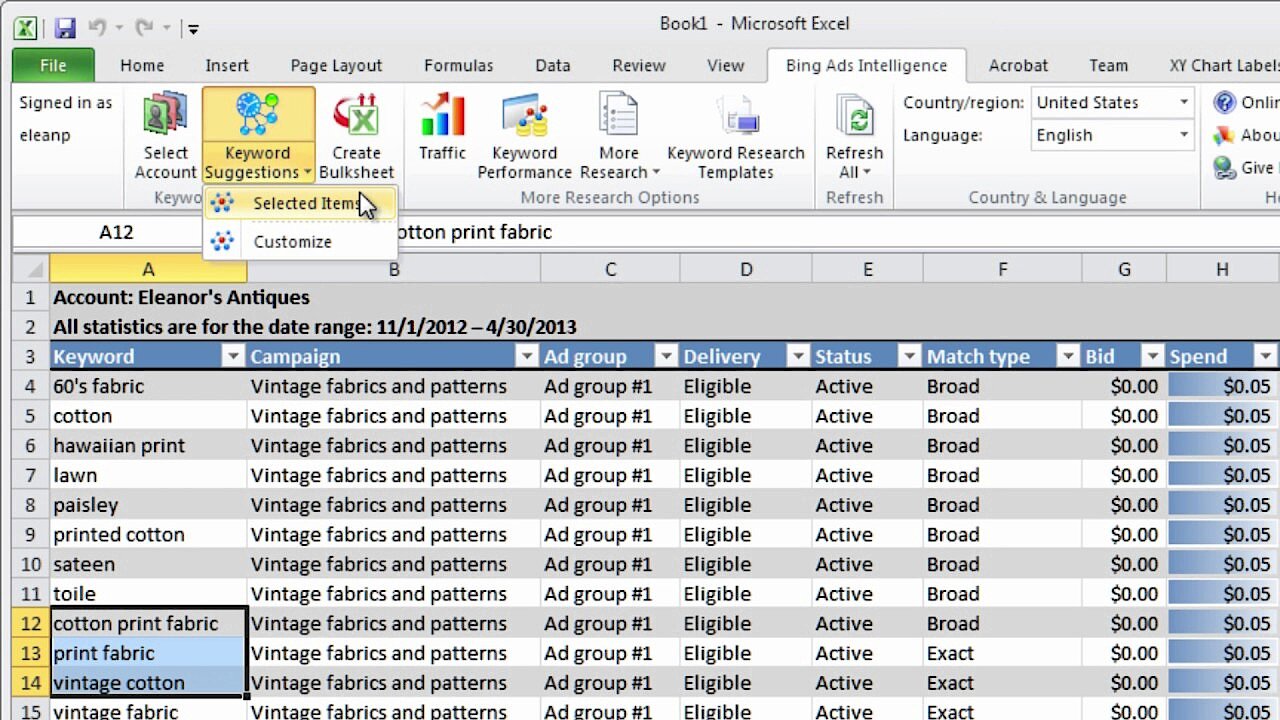Open Match type column filter dropdown
Image resolution: width=1280 pixels, height=720 pixels.
pos(1068,357)
